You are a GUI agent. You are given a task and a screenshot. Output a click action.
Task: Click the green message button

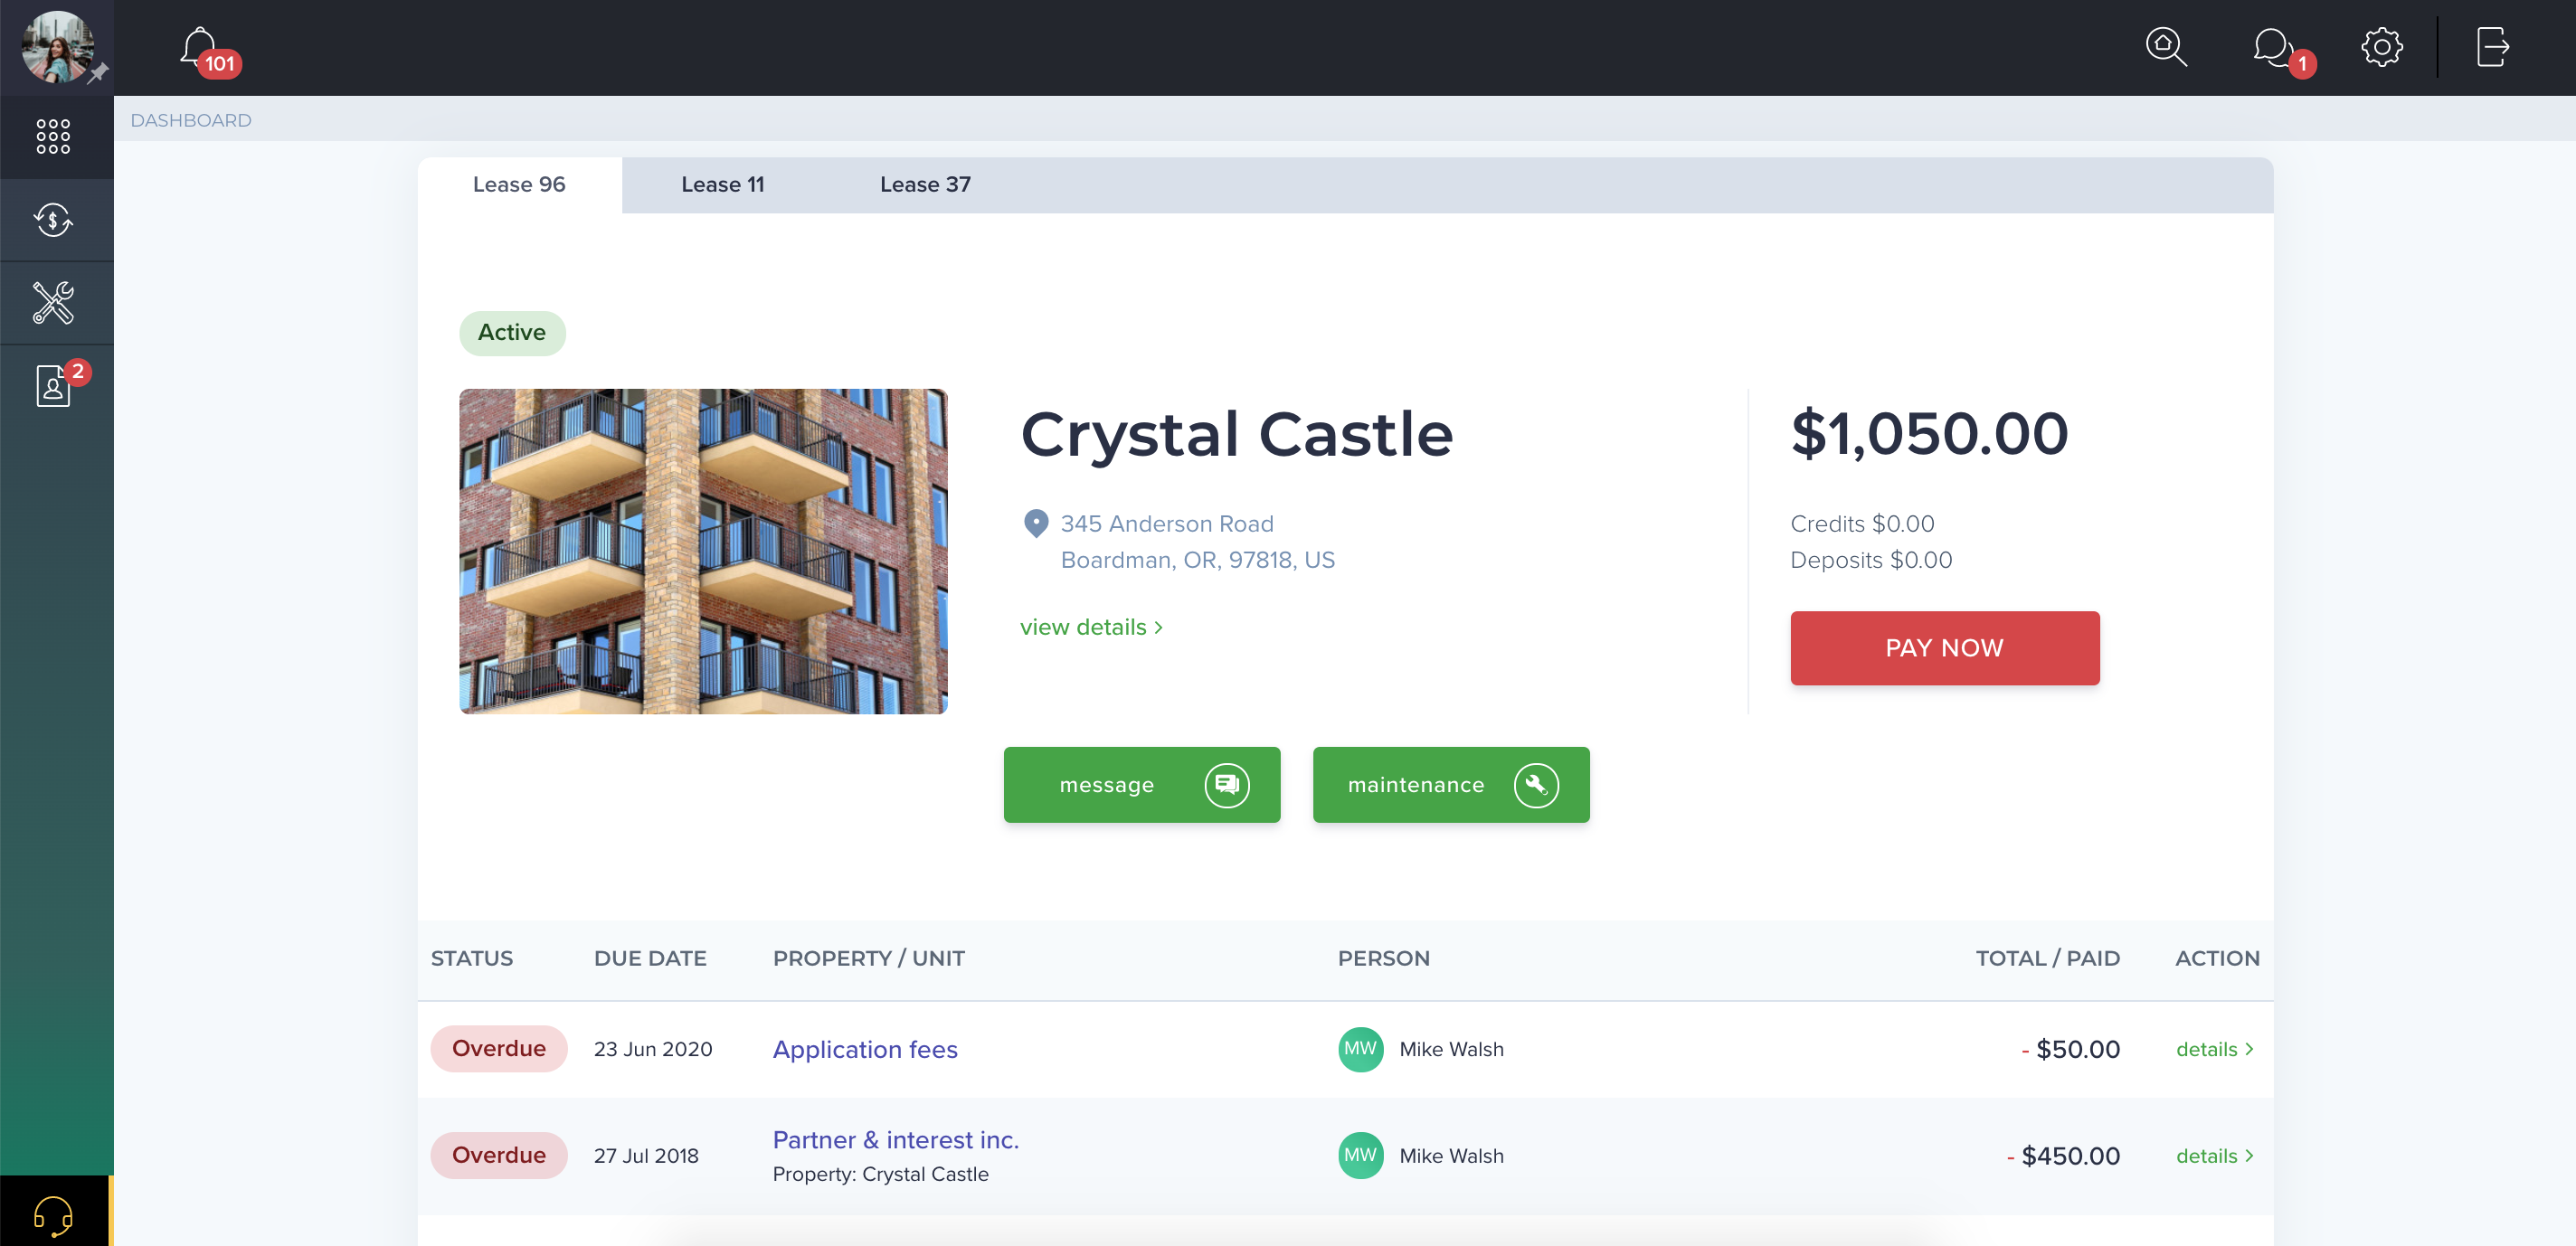tap(1141, 785)
